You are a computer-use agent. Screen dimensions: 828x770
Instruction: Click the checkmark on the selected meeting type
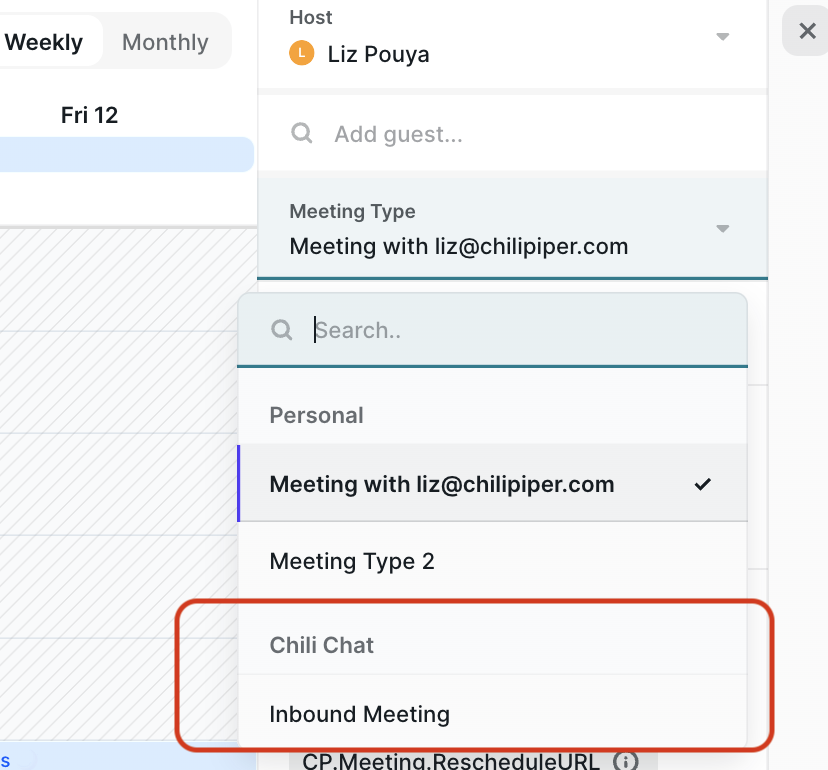[702, 484]
